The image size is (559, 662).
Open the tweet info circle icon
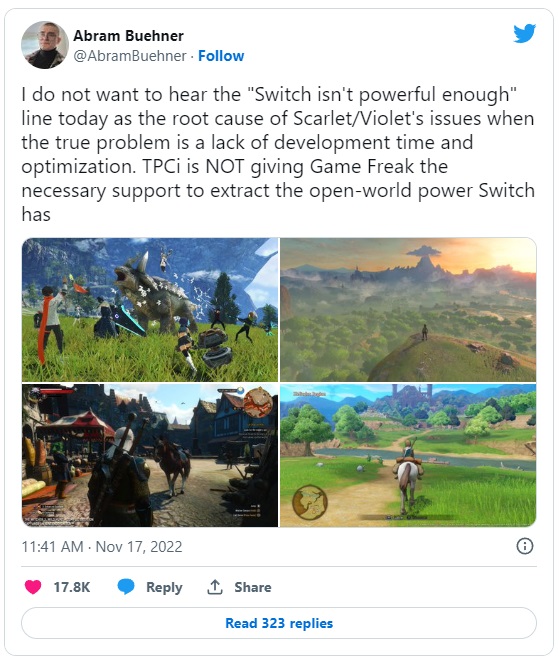tap(525, 546)
